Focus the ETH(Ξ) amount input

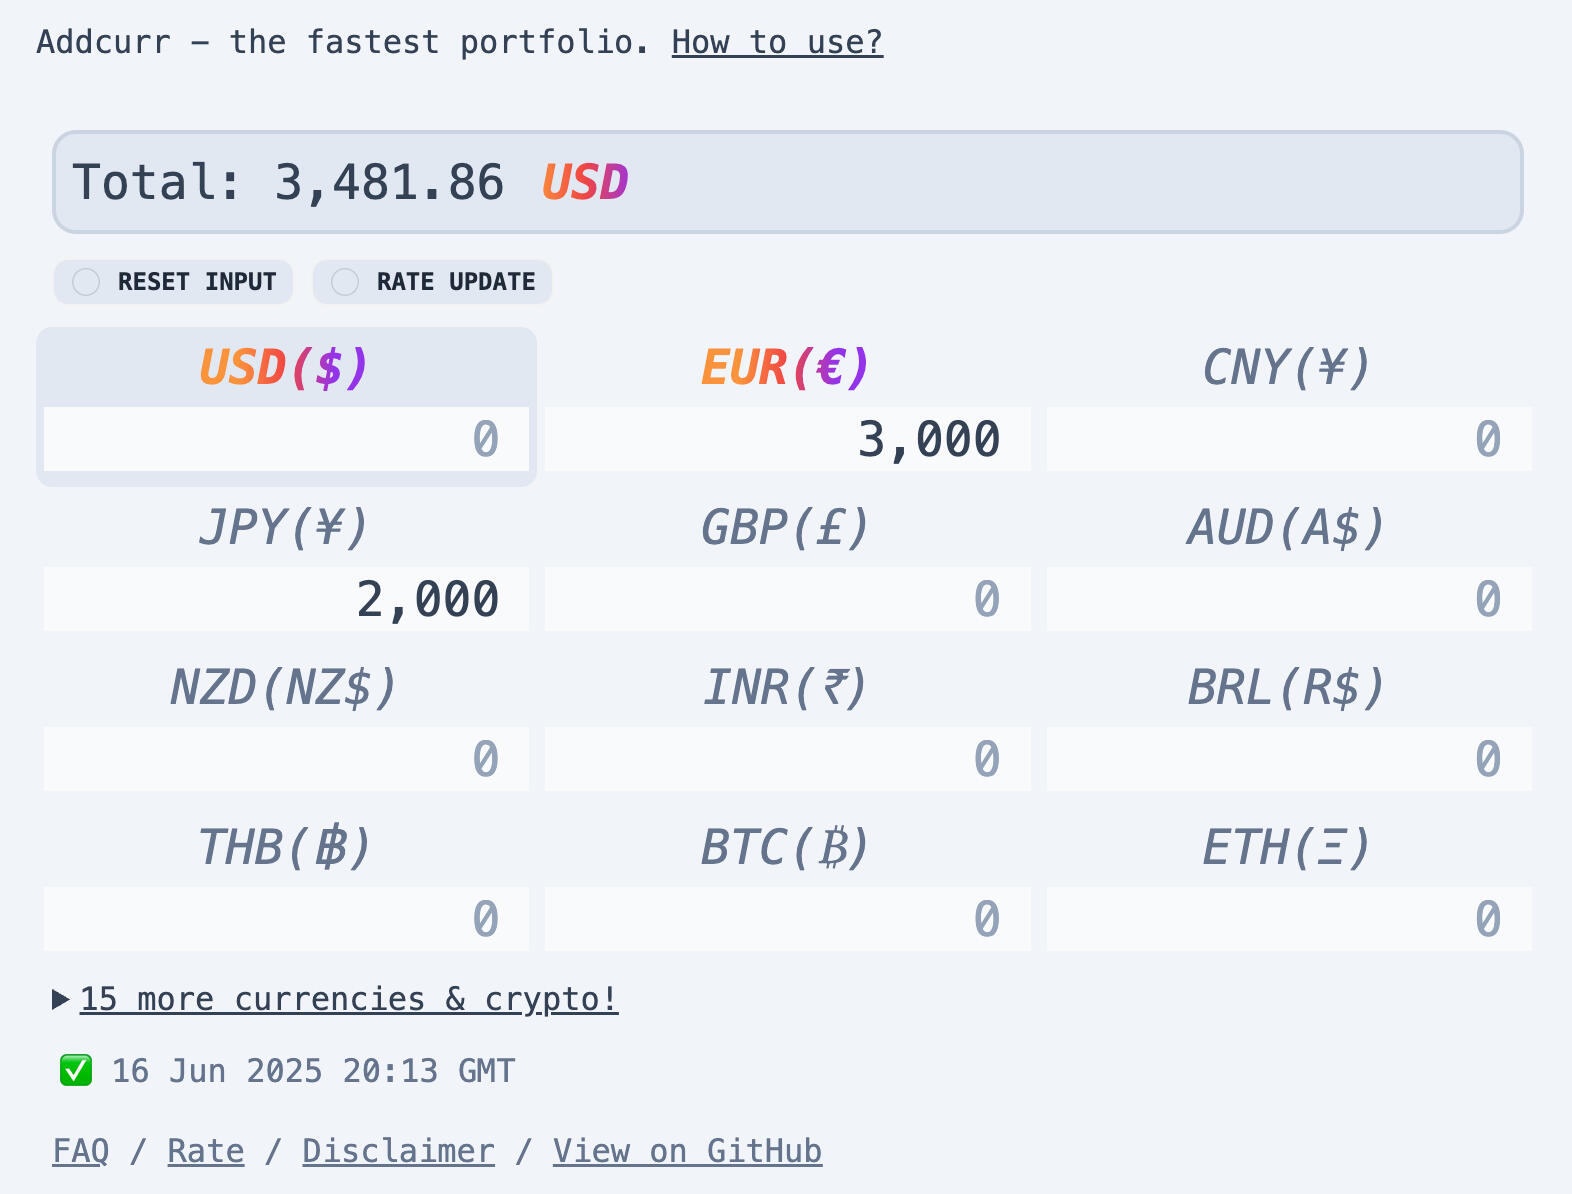[x=1288, y=919]
